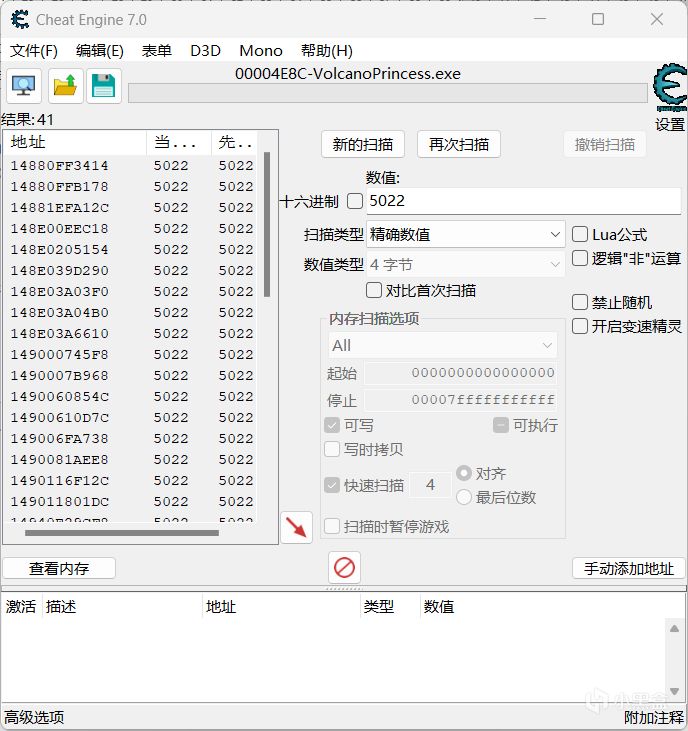Open the D3D menu
Viewport: 688px width, 731px height.
tap(206, 50)
